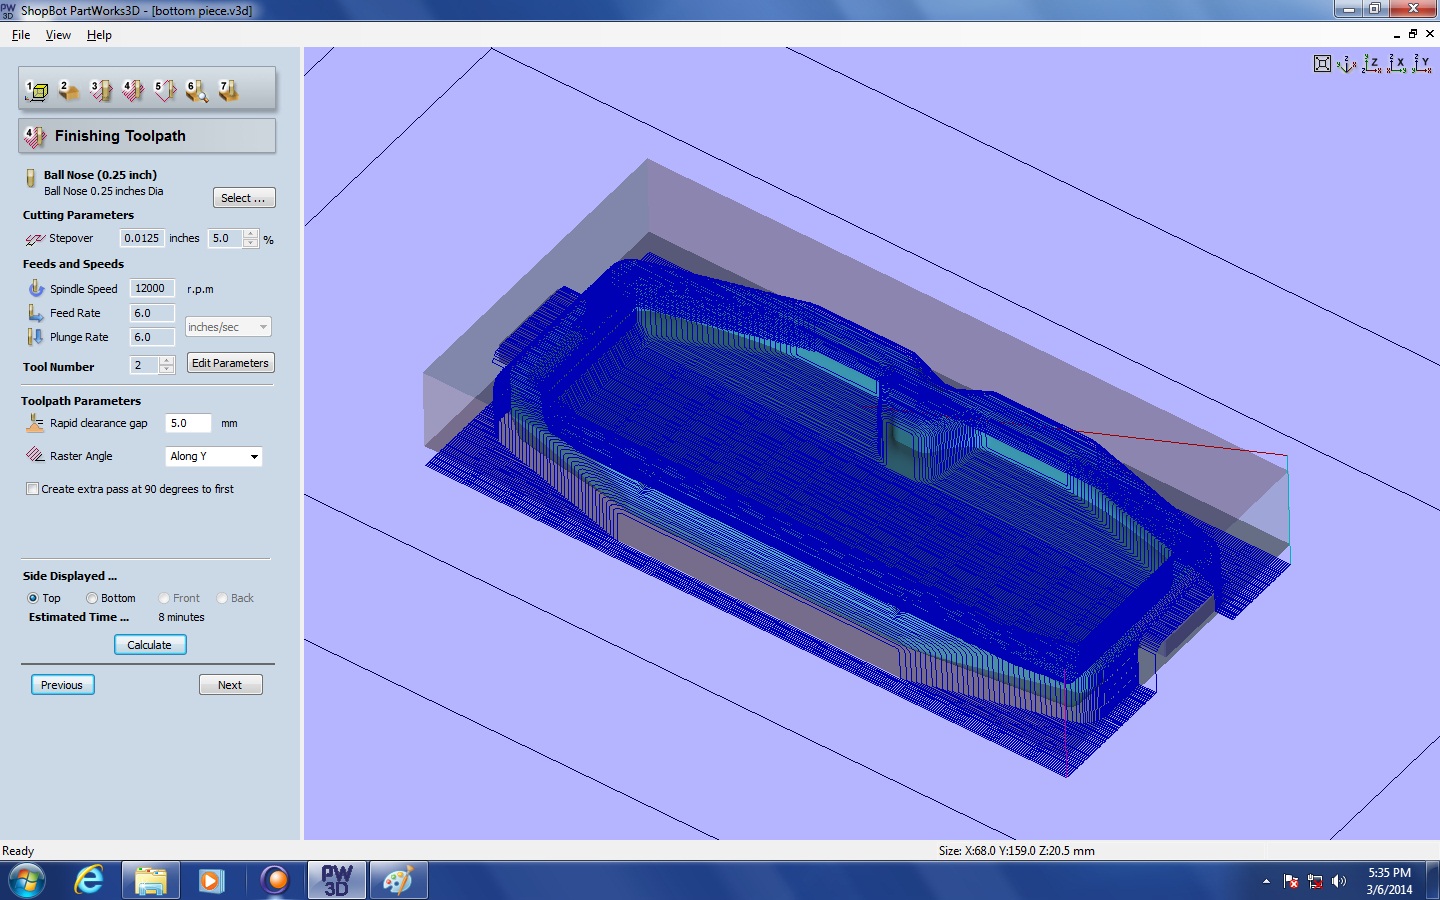
Task: Open step 2 material block icon
Action: 68,91
